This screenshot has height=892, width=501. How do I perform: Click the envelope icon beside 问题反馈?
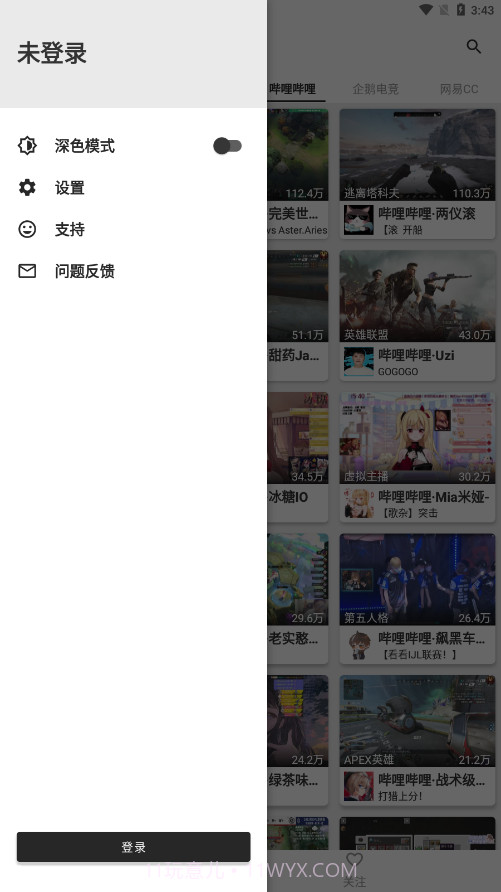coord(27,271)
